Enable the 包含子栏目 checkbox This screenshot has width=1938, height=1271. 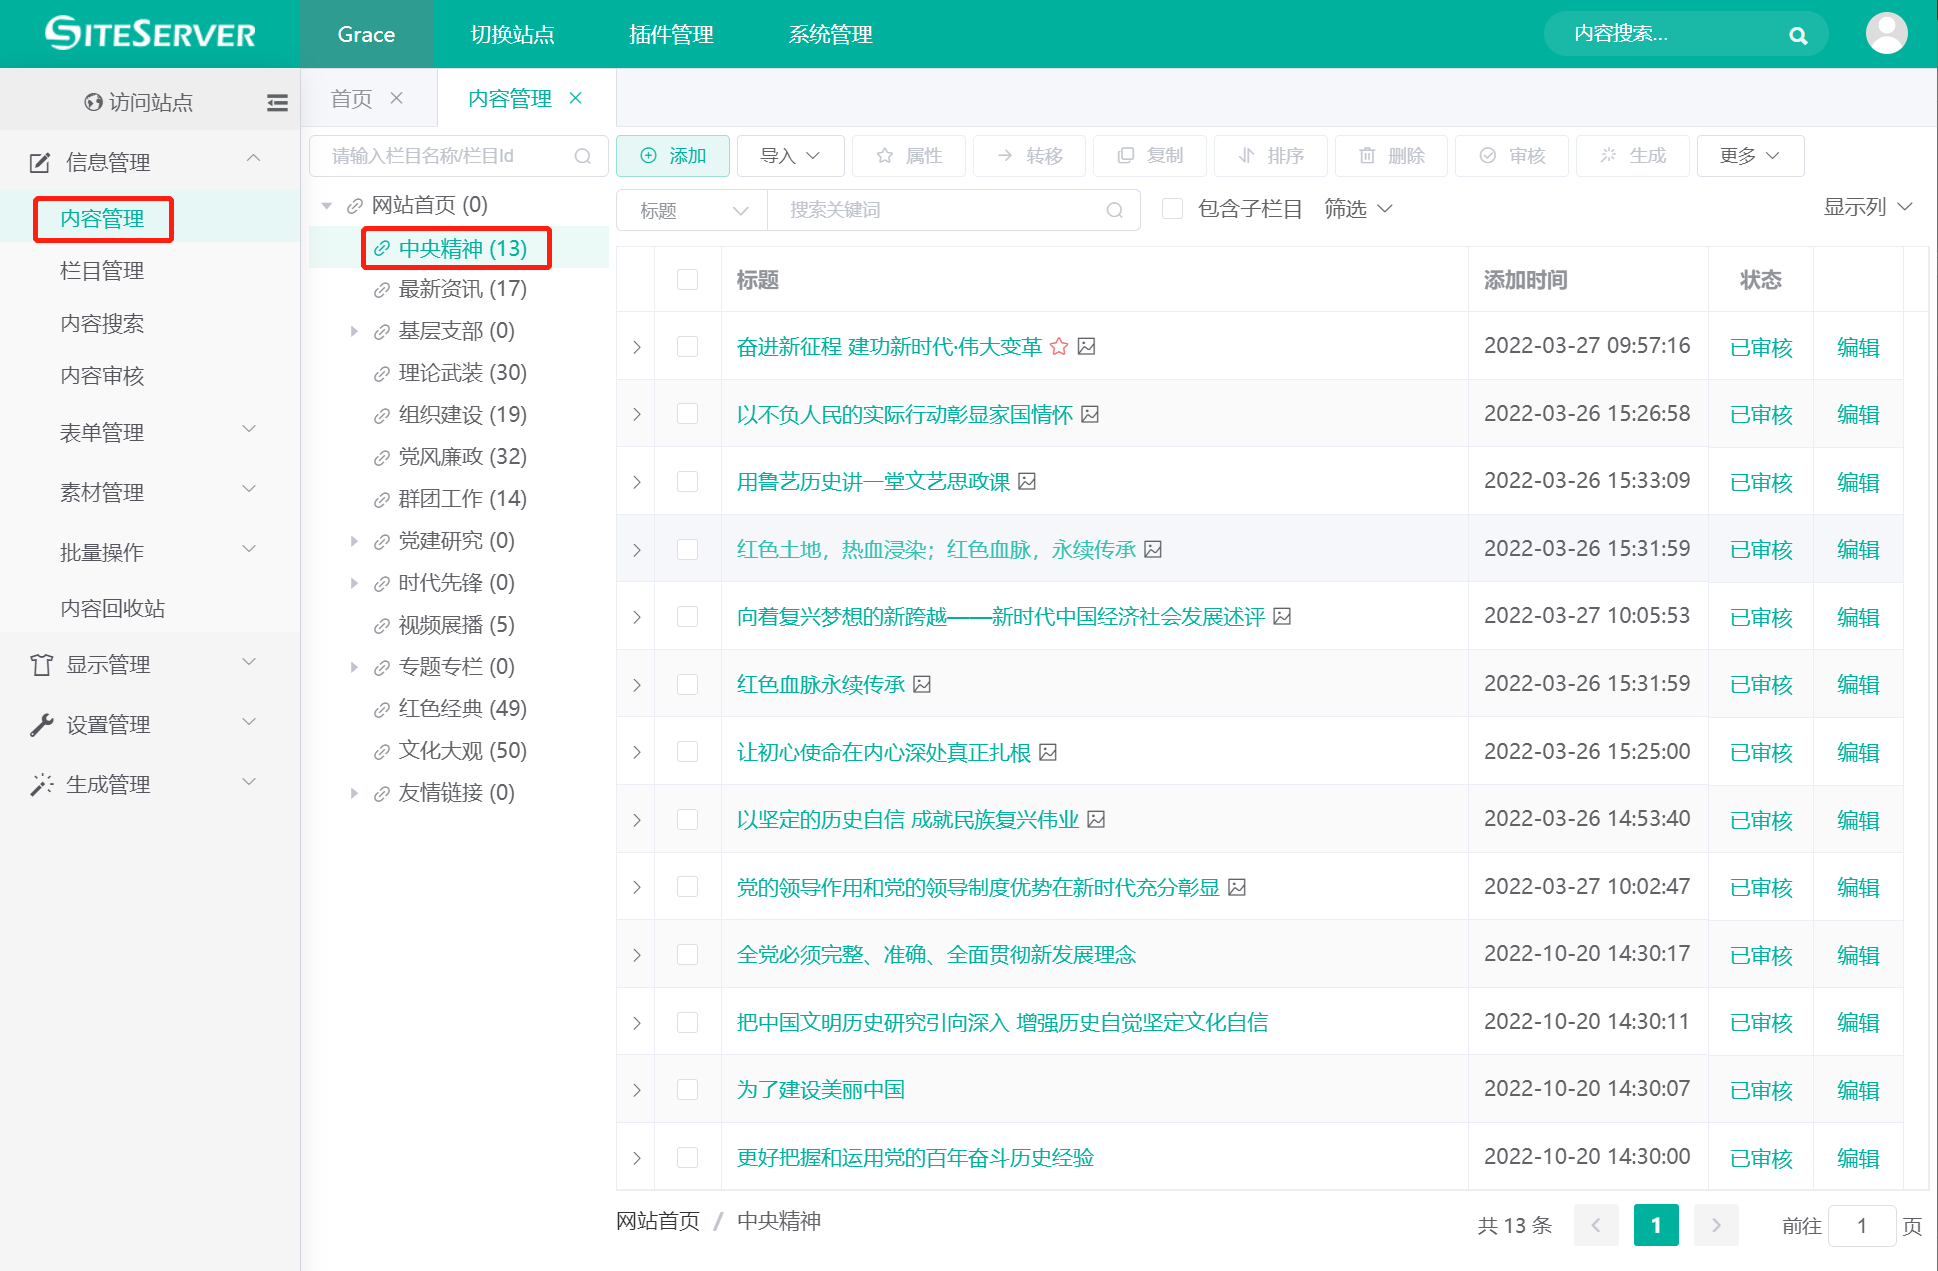[1172, 208]
